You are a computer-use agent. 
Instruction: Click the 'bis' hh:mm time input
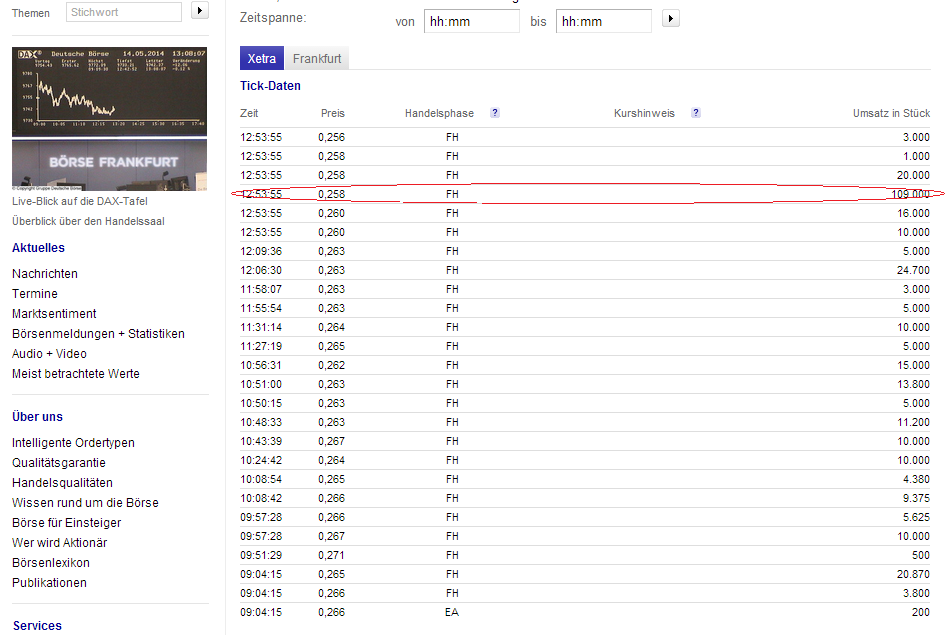[603, 21]
